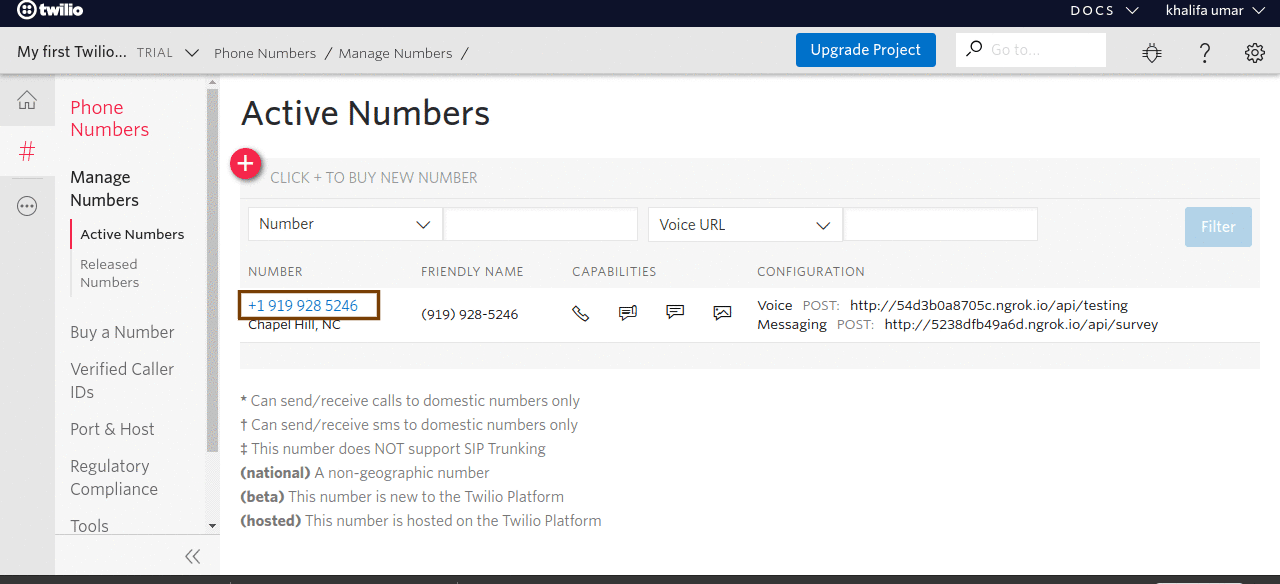Collapse the sidebar with double chevron
This screenshot has height=584, width=1280.
click(x=193, y=557)
